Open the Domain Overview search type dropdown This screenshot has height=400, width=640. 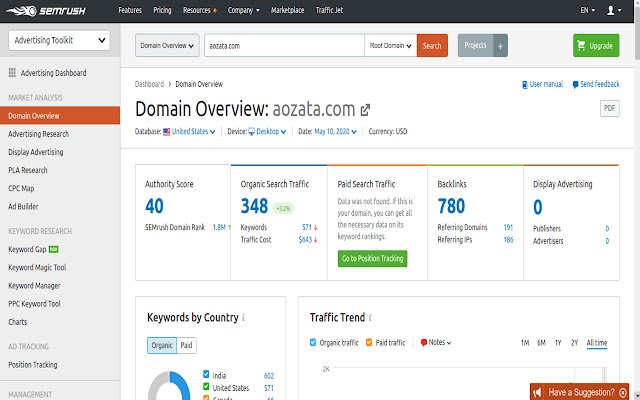(167, 46)
